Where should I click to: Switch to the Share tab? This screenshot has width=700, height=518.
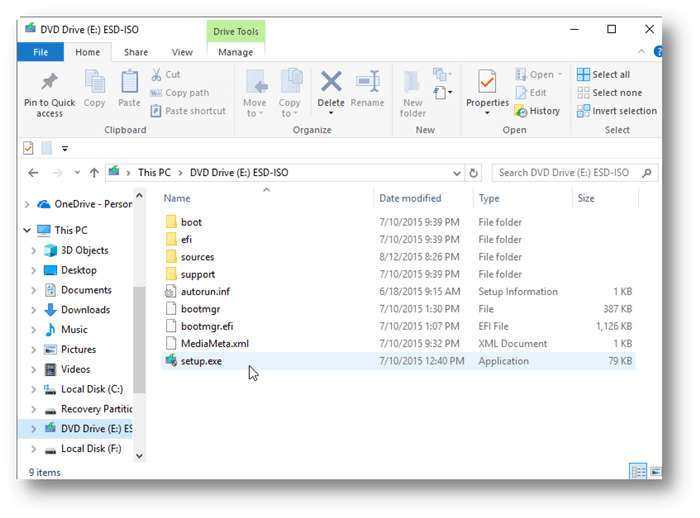point(136,52)
